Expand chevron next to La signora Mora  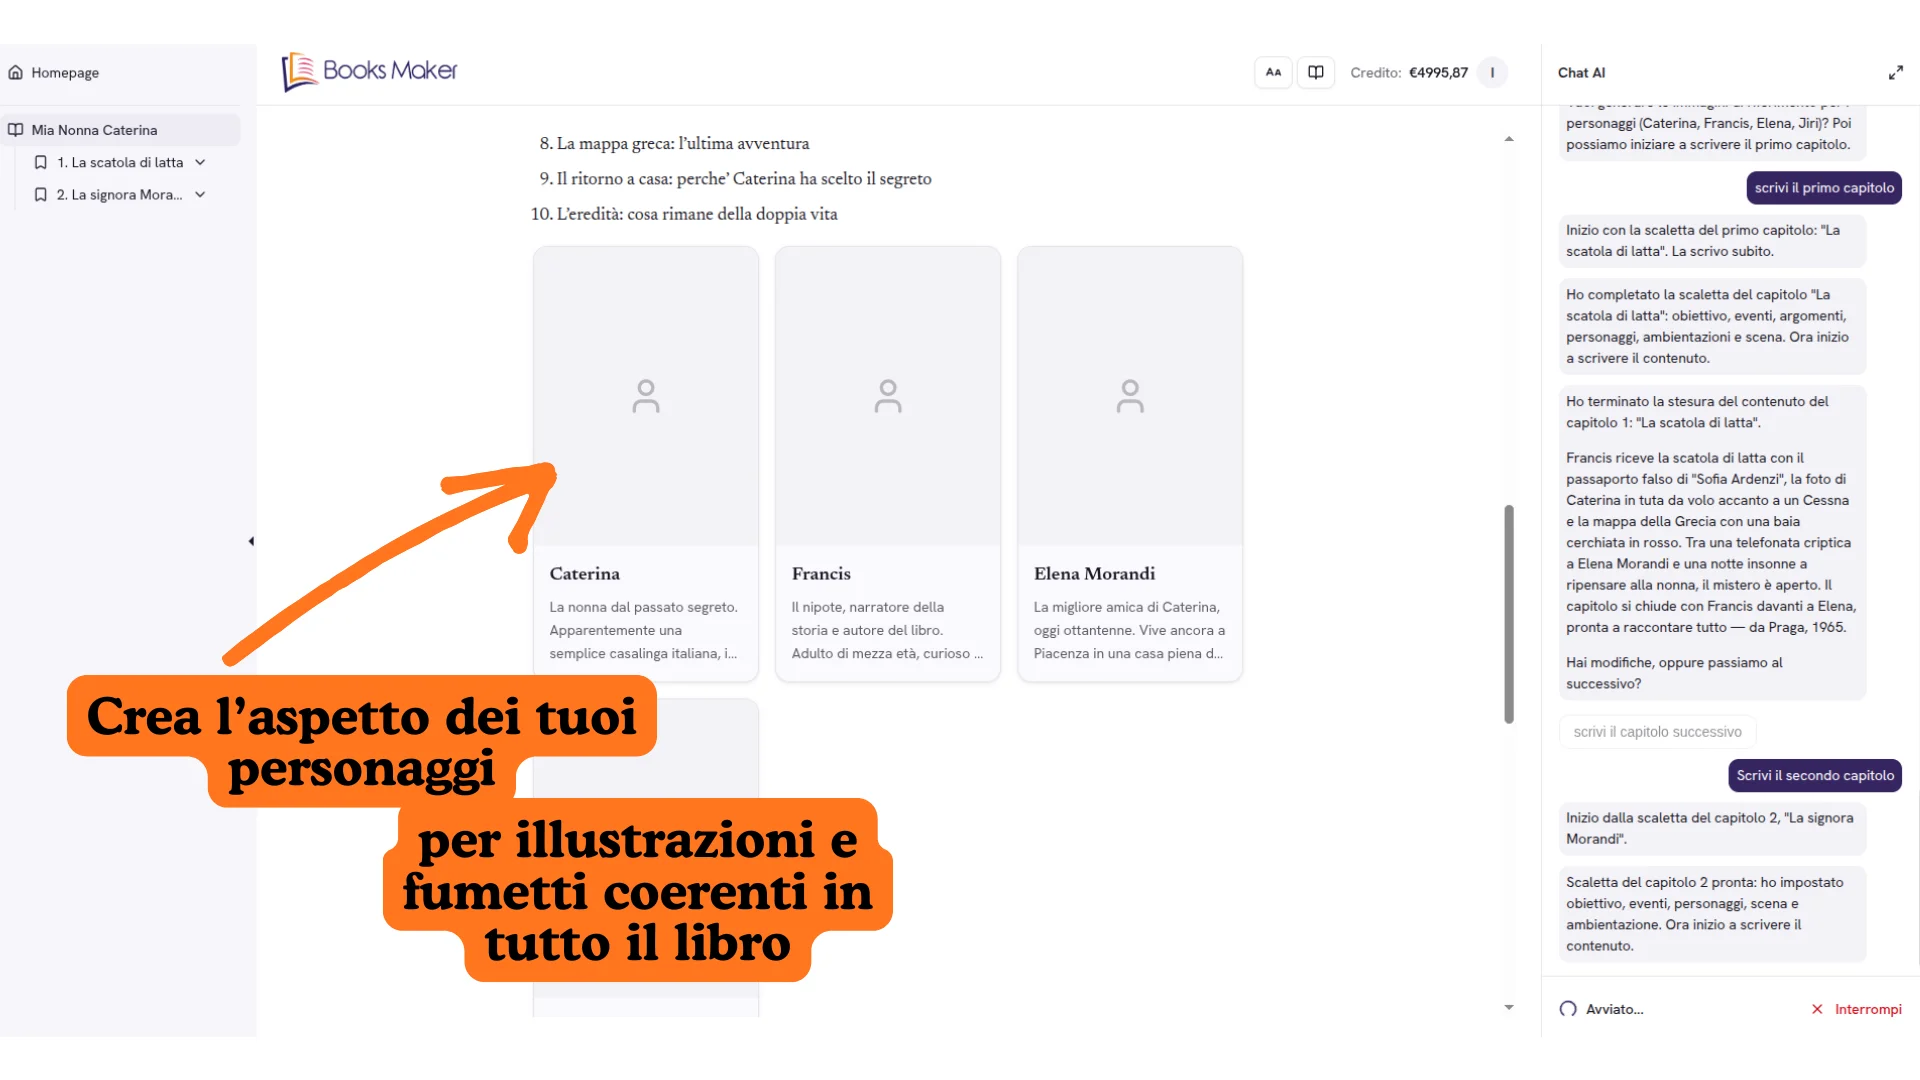[x=200, y=195]
